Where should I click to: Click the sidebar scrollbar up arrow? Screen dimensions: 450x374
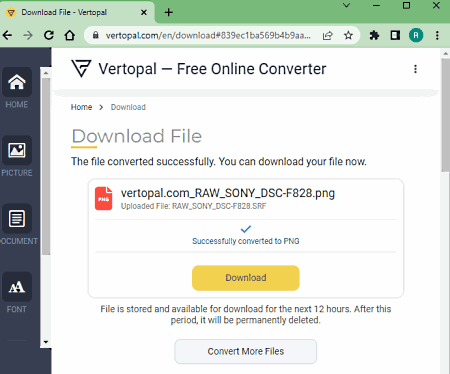pos(46,73)
